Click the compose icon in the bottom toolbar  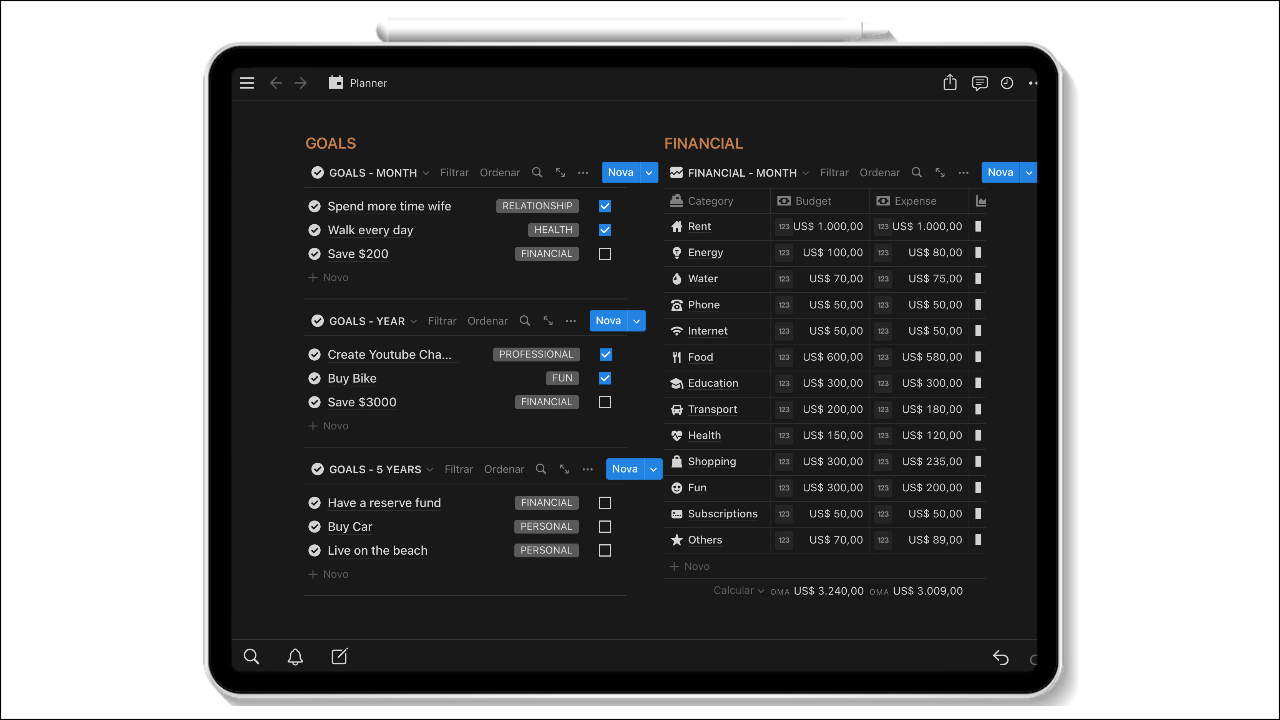pos(339,656)
